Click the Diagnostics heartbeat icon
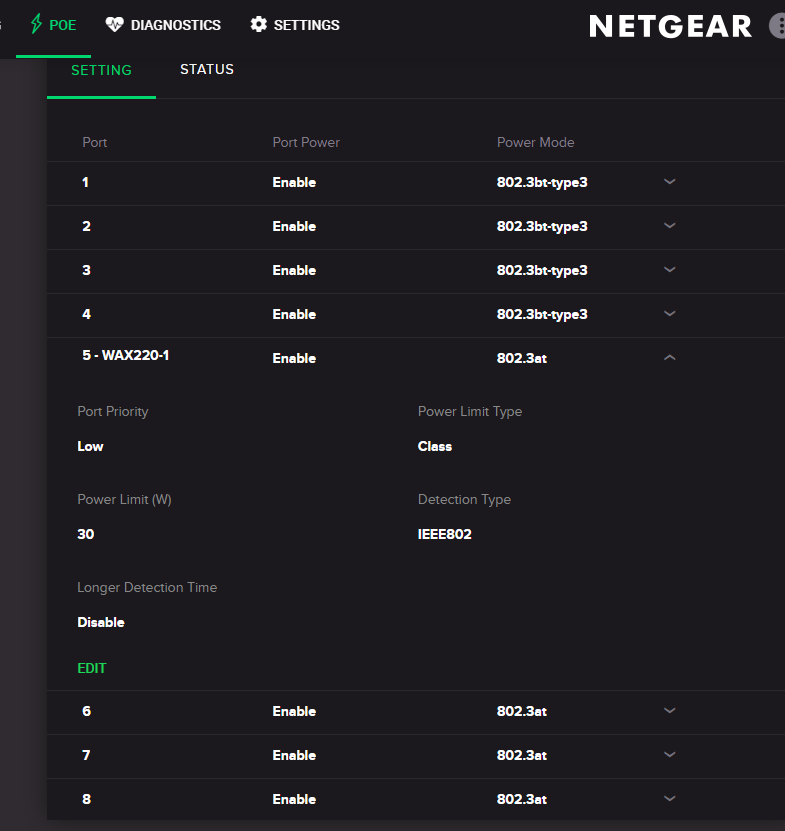Viewport: 785px width, 831px height. click(114, 24)
